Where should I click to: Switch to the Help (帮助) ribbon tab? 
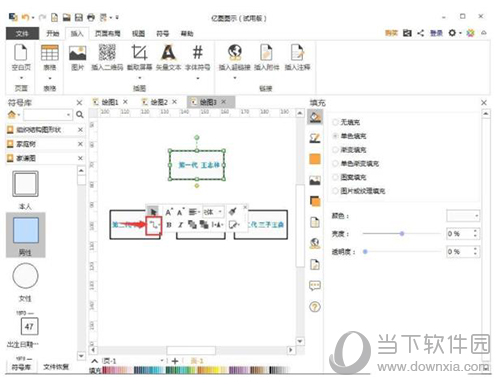coord(187,33)
